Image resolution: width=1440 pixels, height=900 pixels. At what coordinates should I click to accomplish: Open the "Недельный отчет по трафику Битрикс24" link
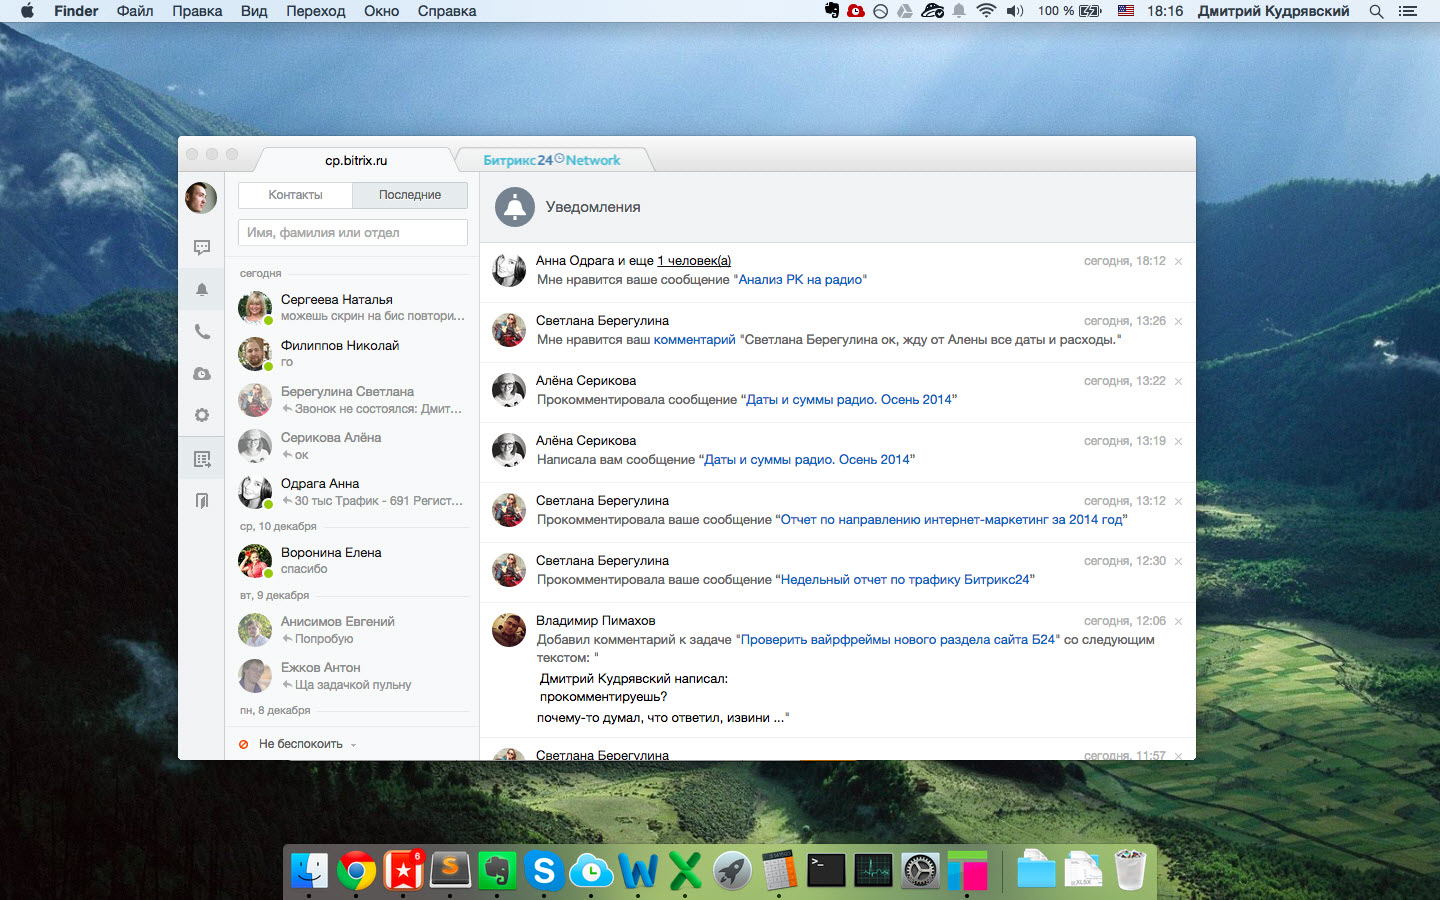tap(905, 580)
